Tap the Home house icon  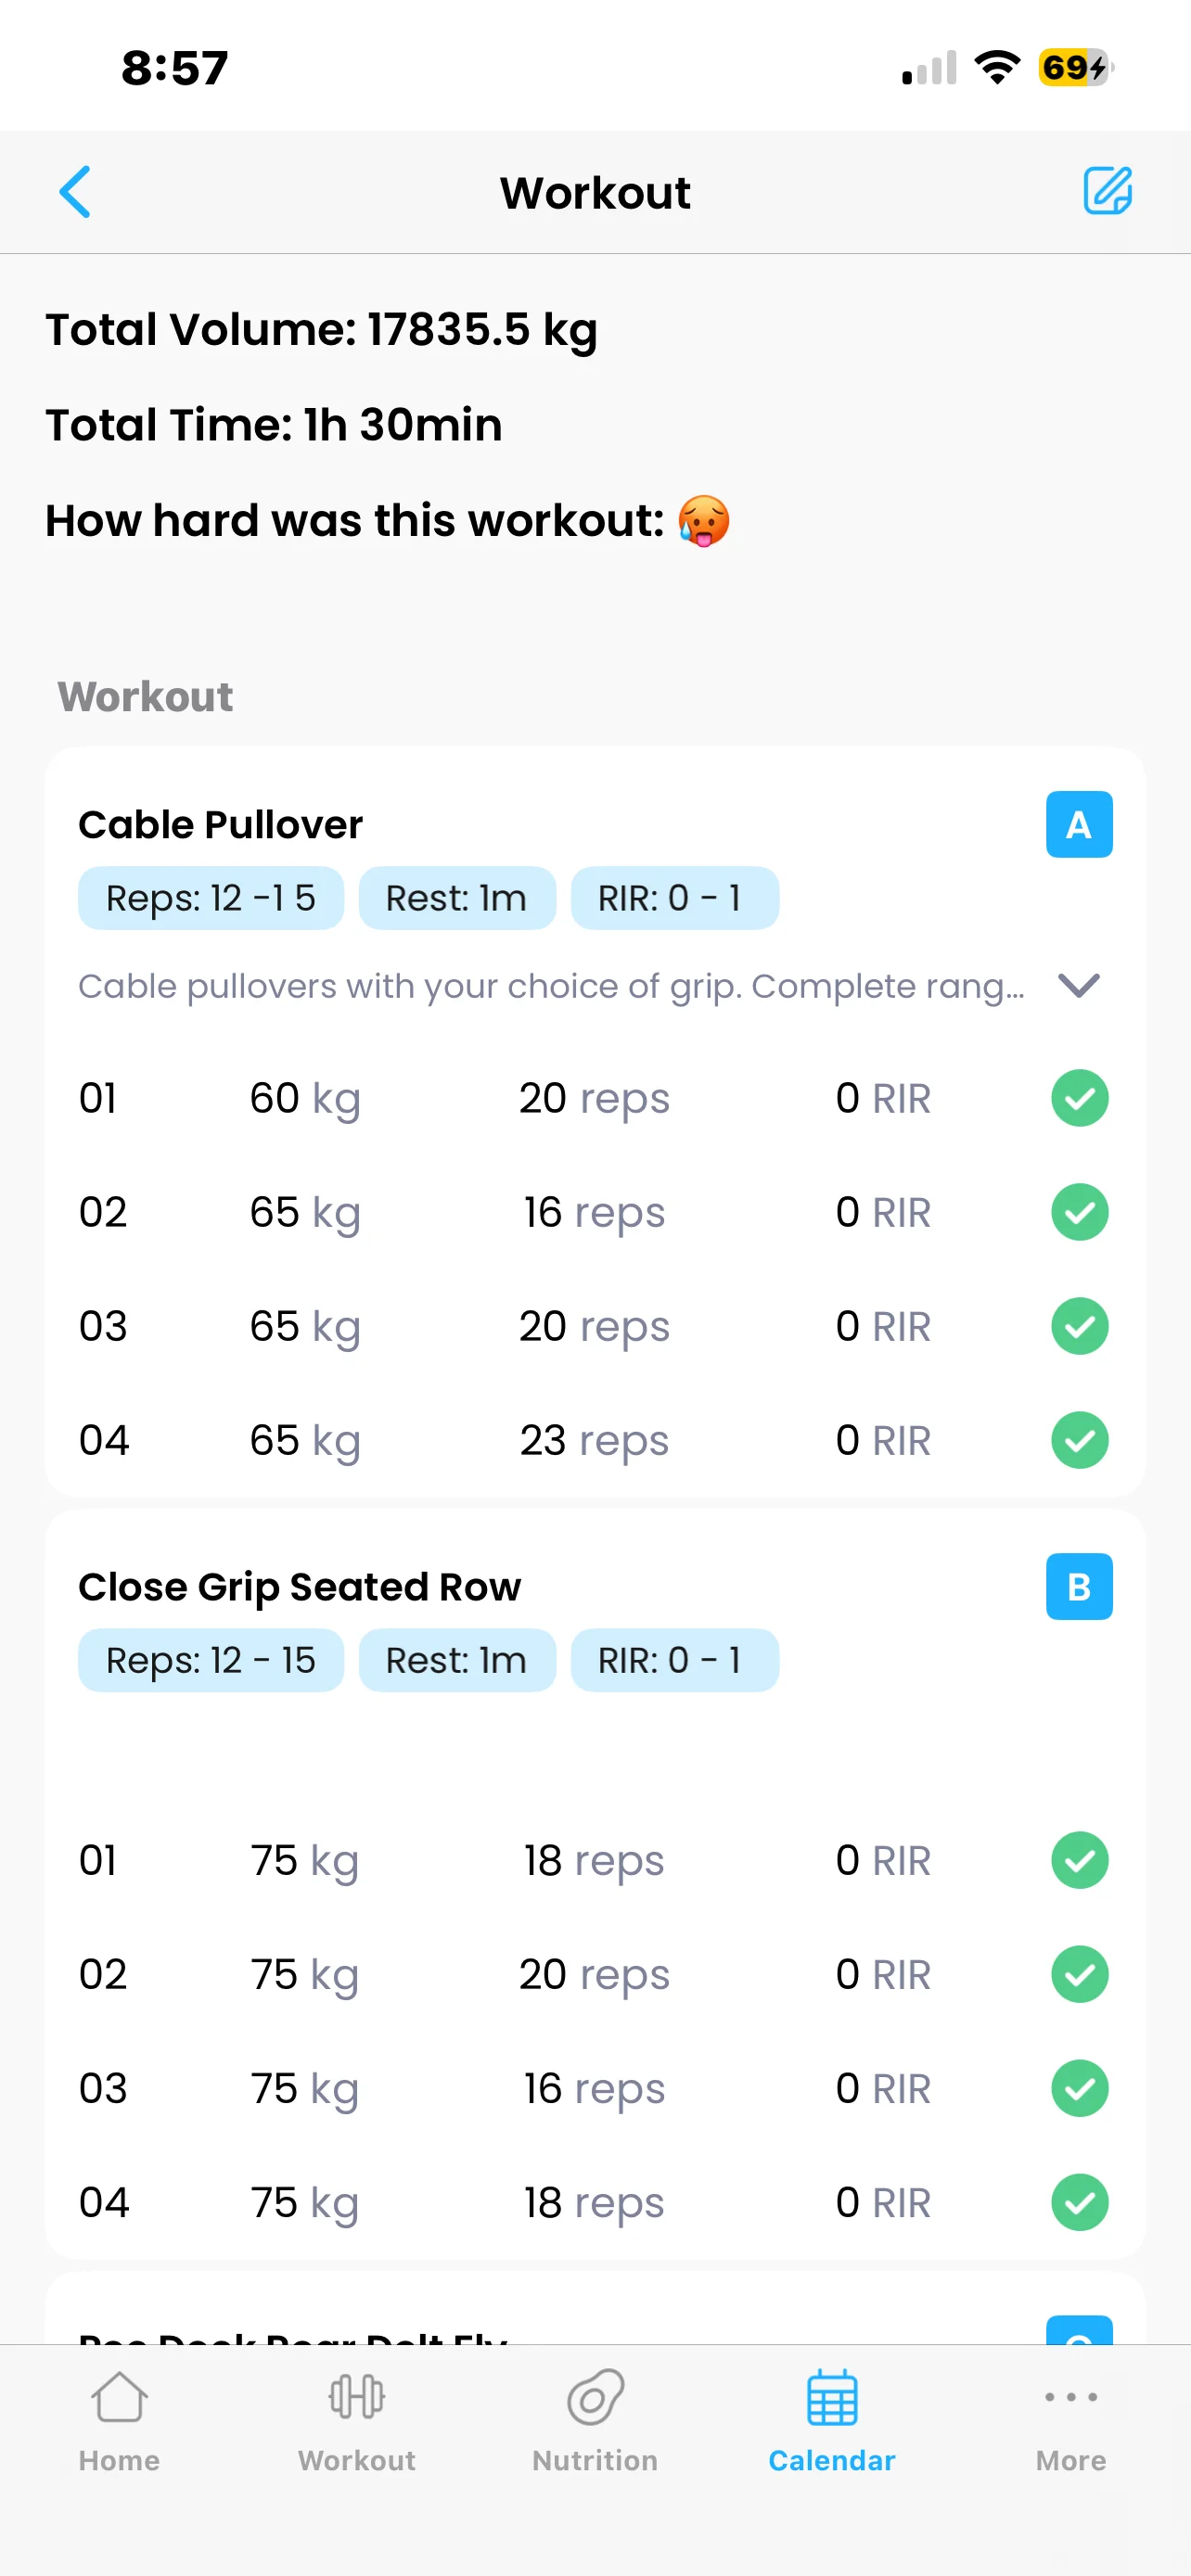coord(119,2398)
